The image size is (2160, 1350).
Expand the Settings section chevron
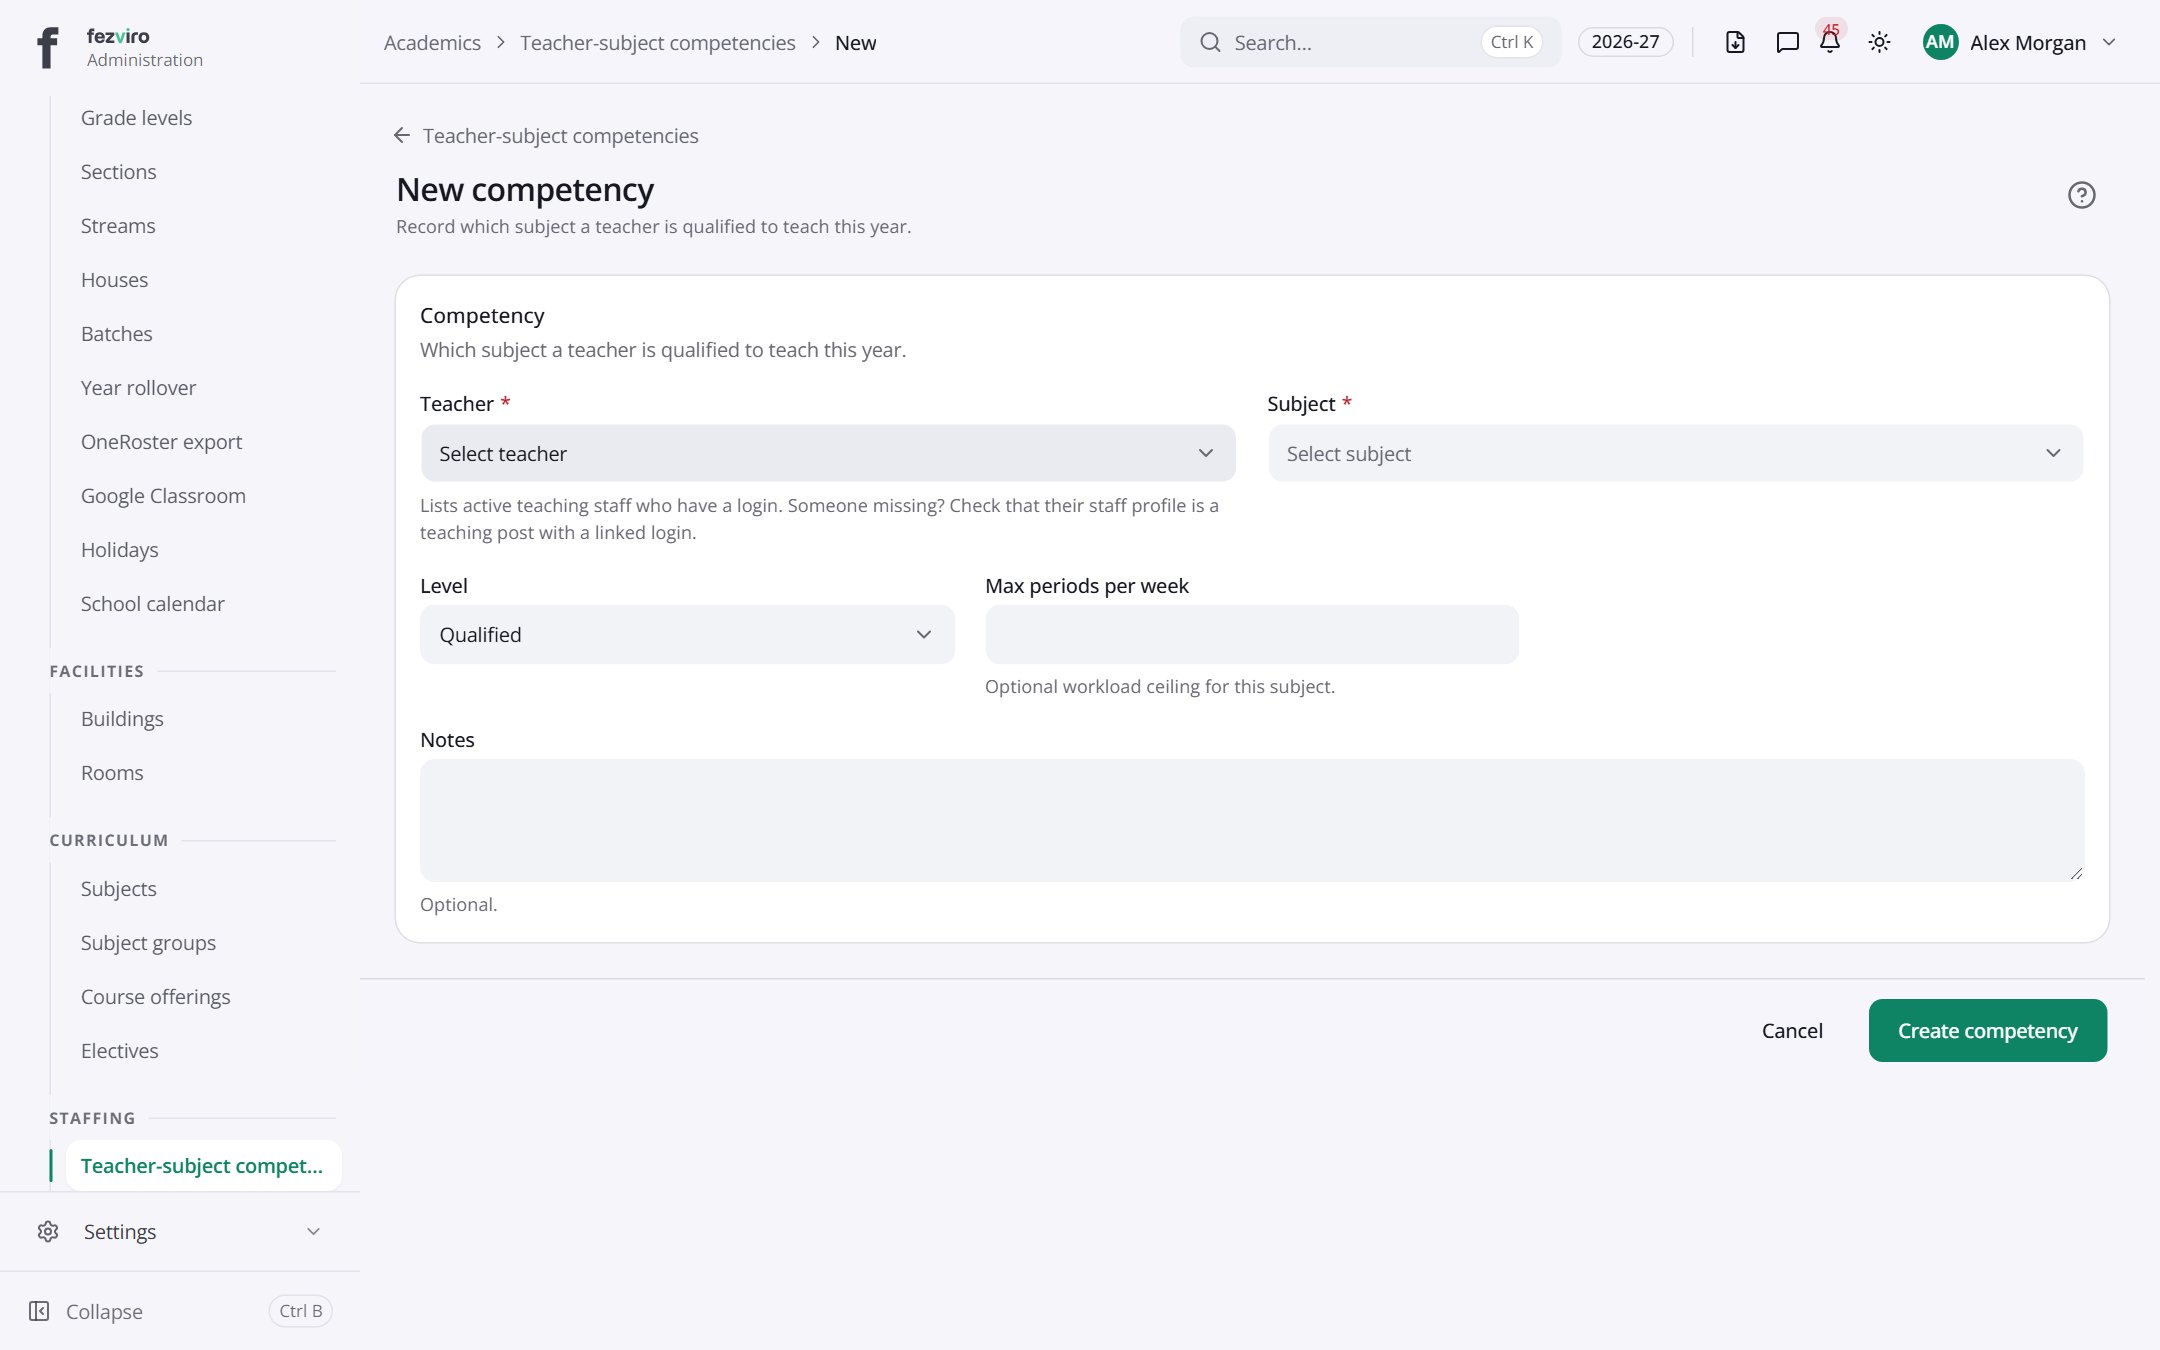click(313, 1231)
